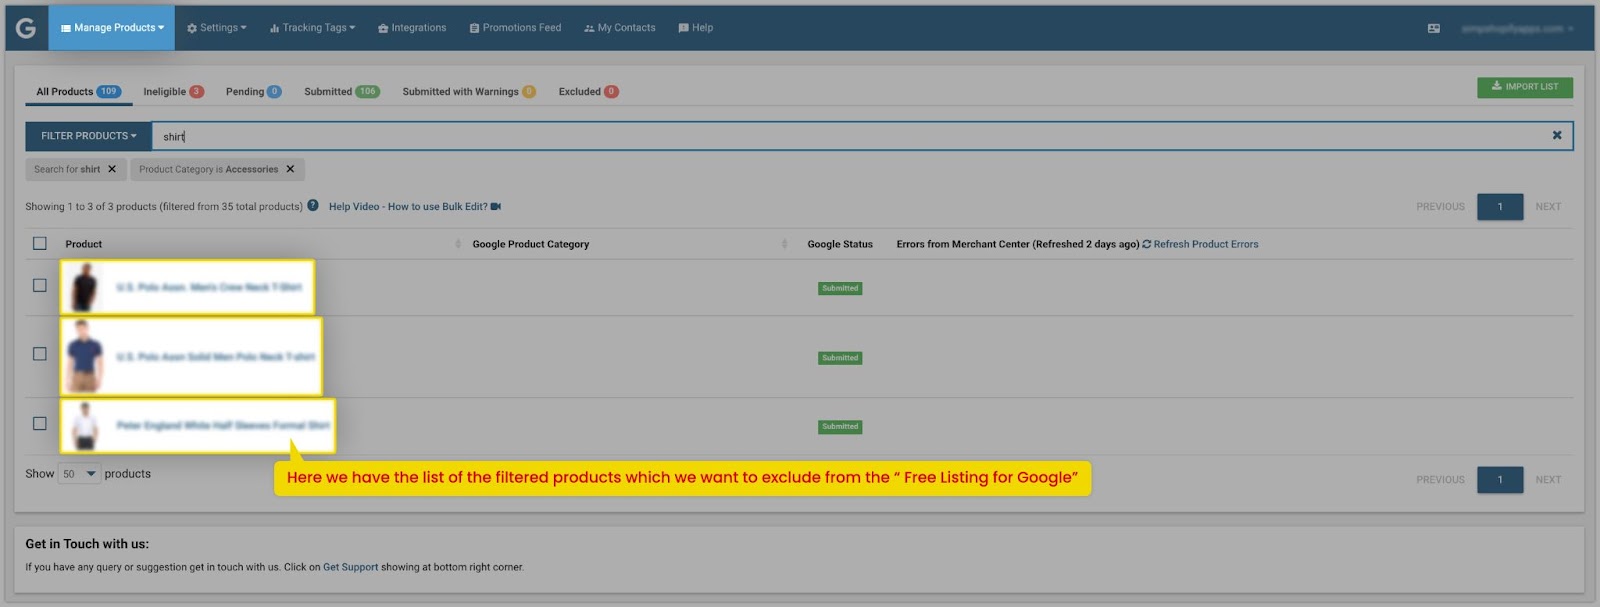The image size is (1600, 607).
Task: Select checkbox for Solid Men Polo Neck T-shirt
Action: (40, 353)
